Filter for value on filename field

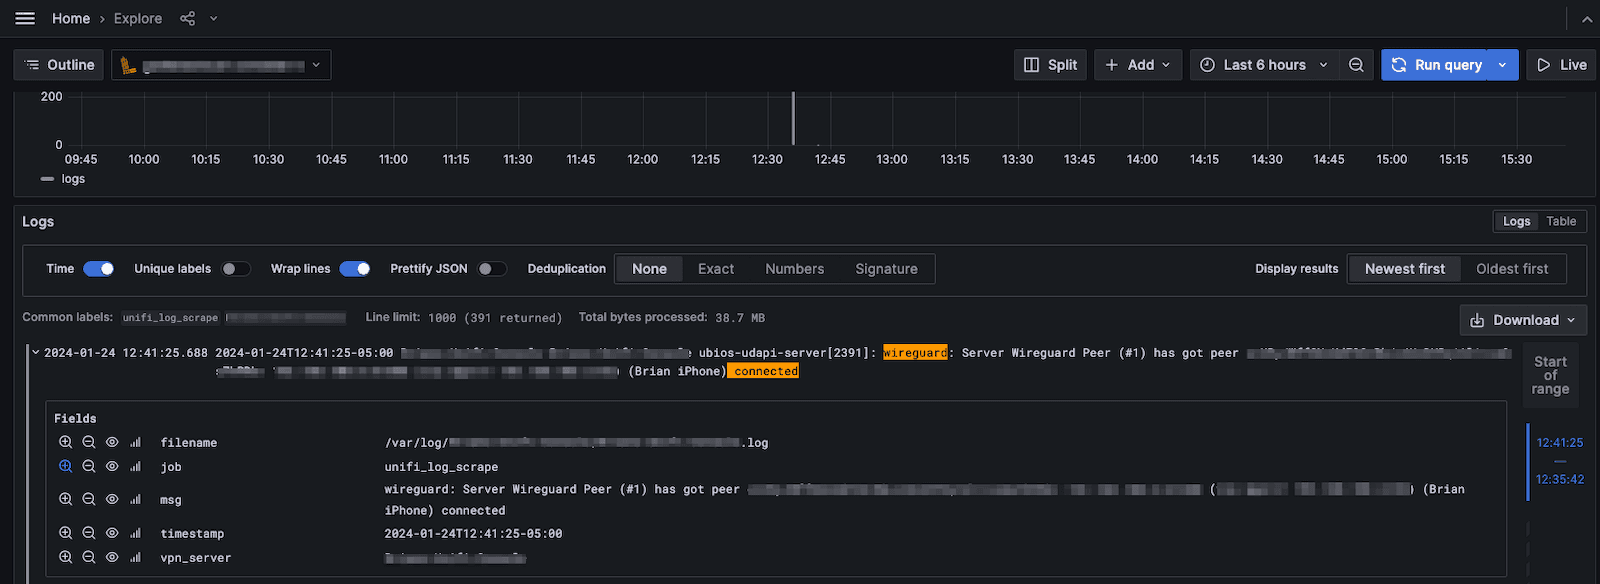coord(65,442)
